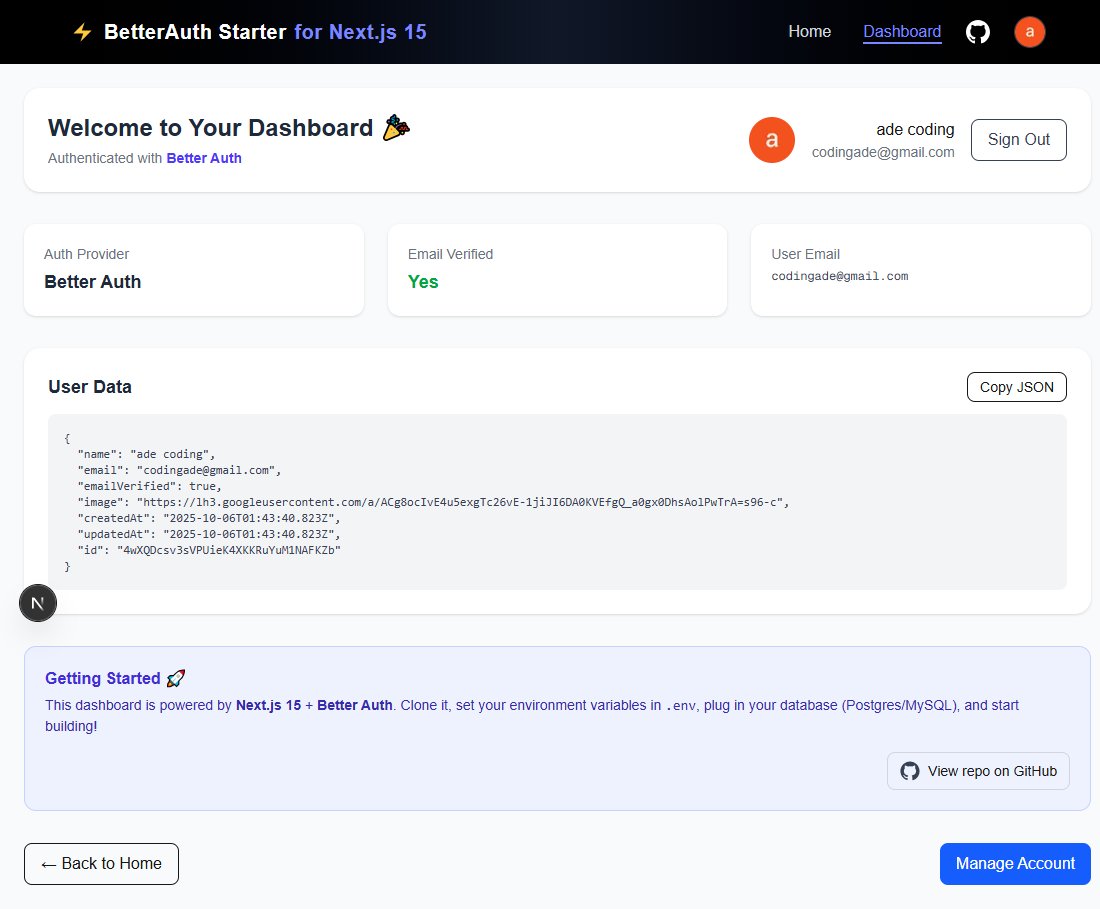Open the GitHub icon in the navbar
Image resolution: width=1100 pixels, height=909 pixels.
[x=977, y=32]
